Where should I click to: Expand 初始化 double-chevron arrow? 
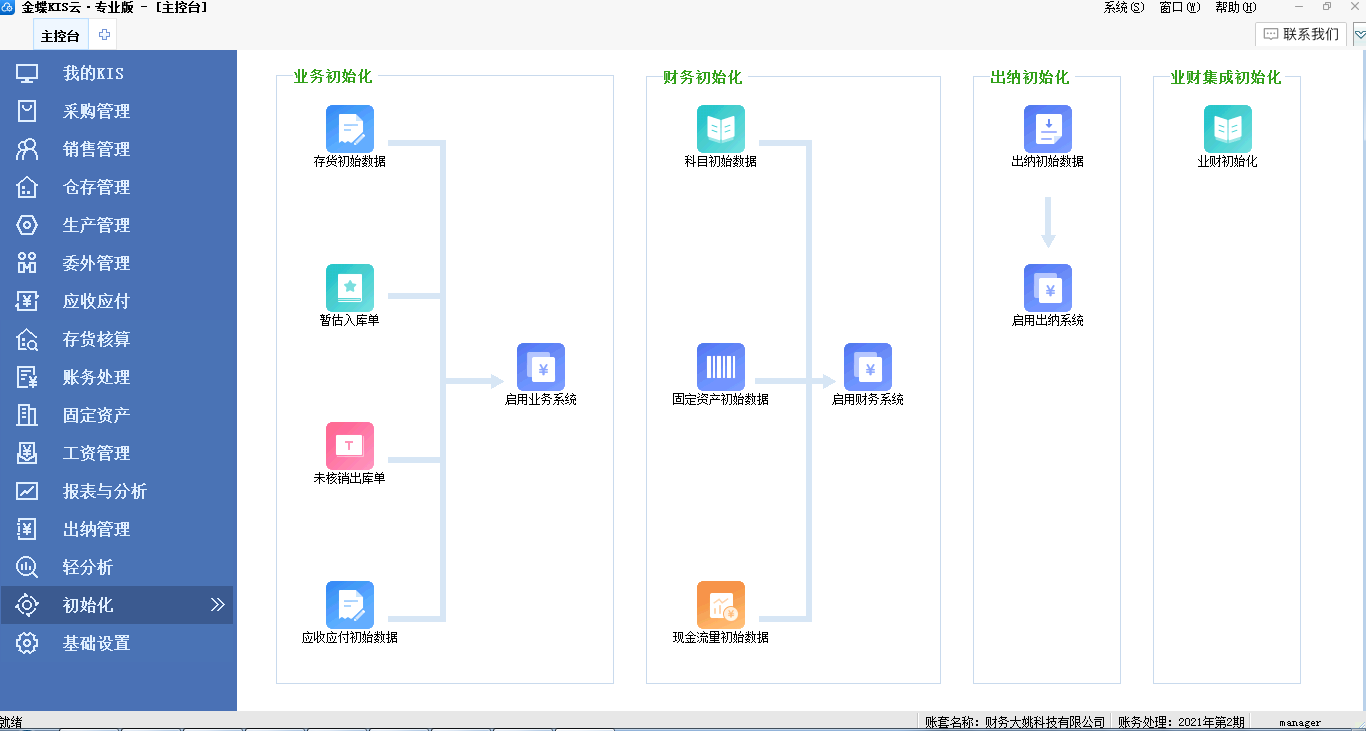coord(218,605)
